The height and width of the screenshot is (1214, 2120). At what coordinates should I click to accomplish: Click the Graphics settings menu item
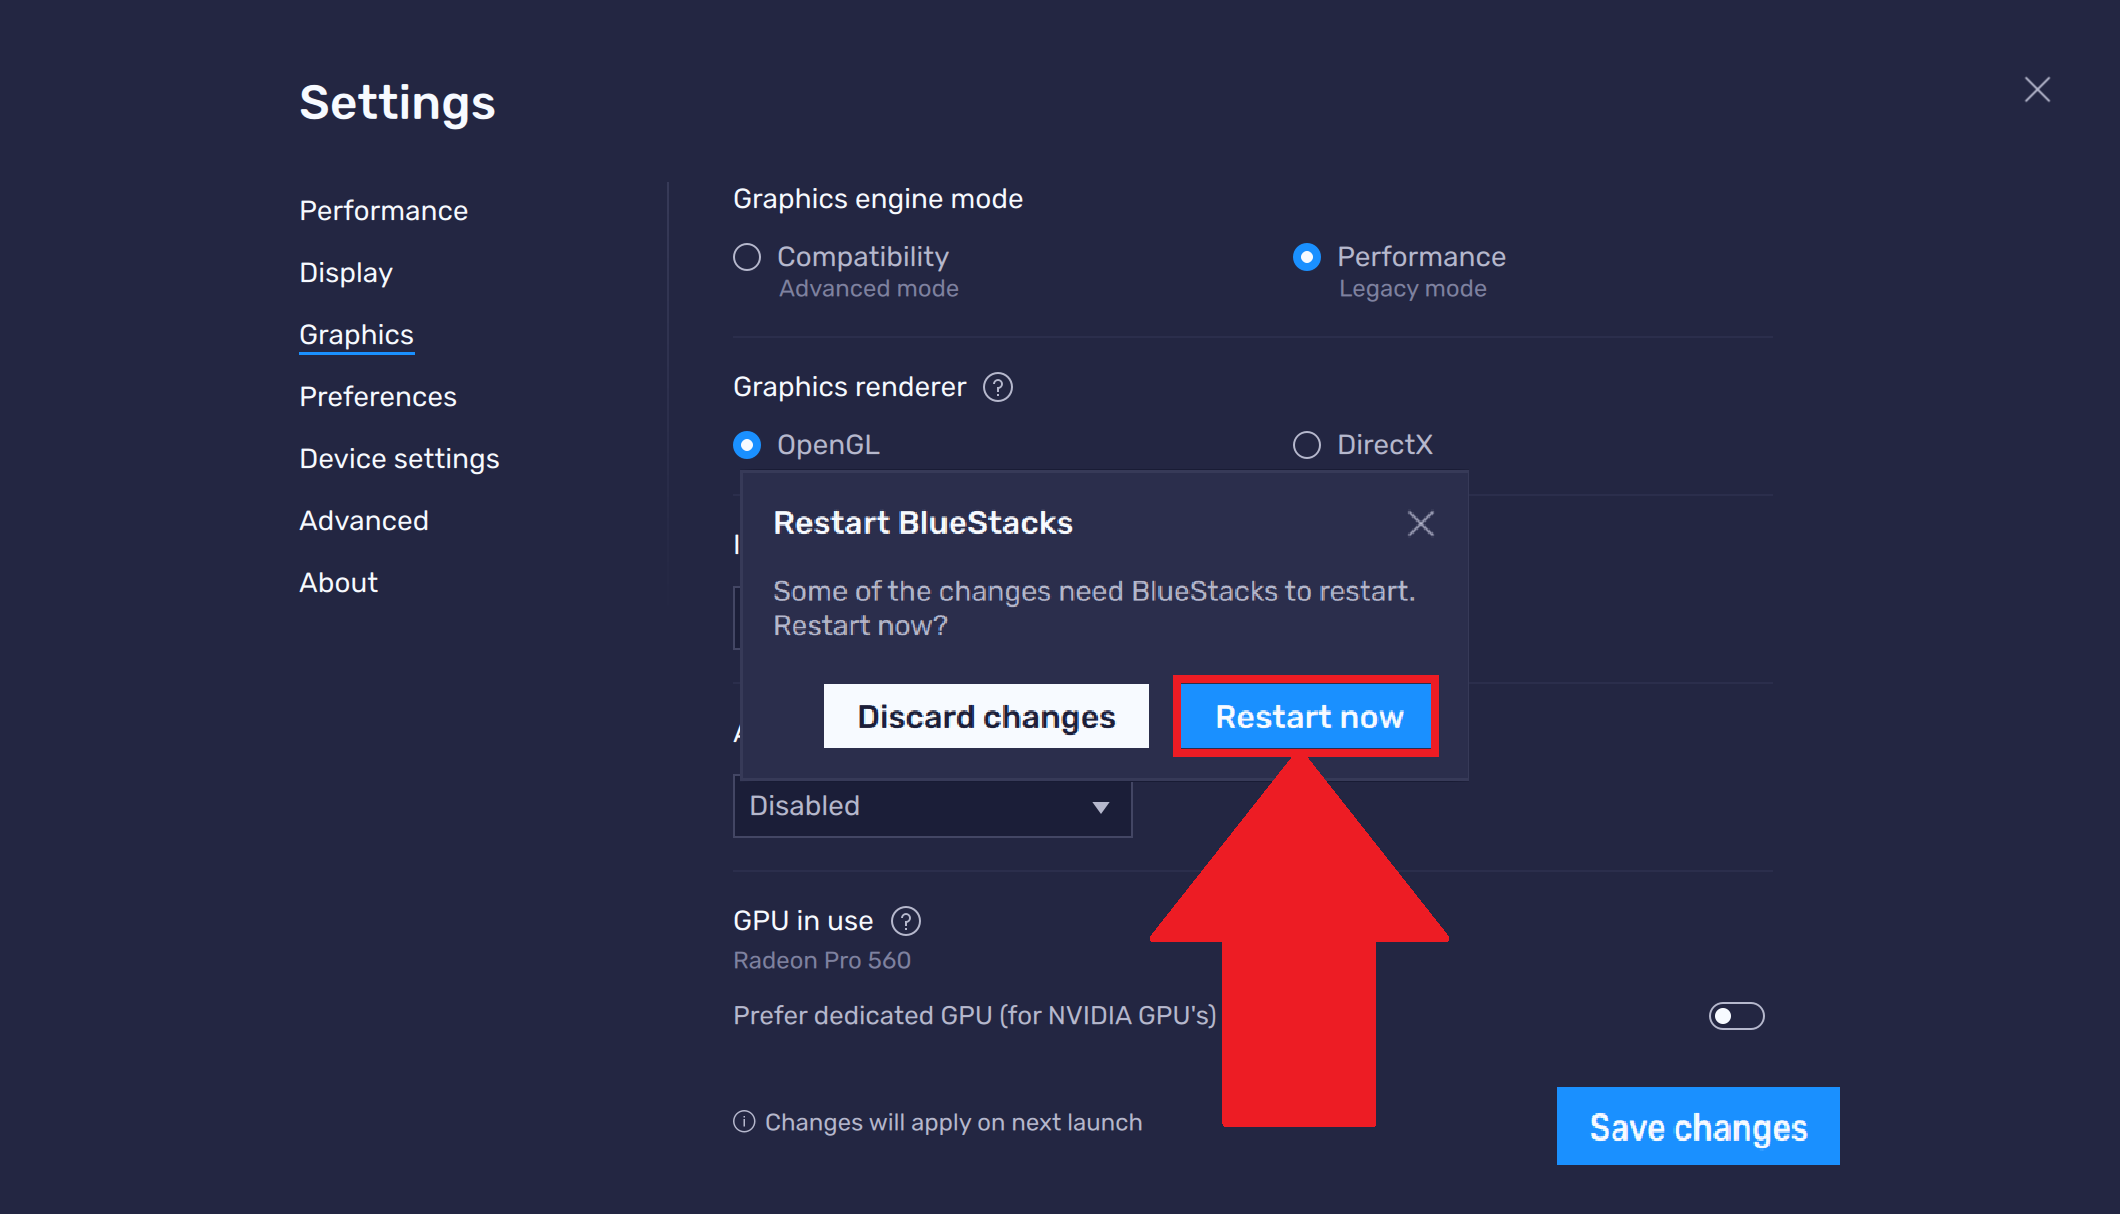point(357,335)
